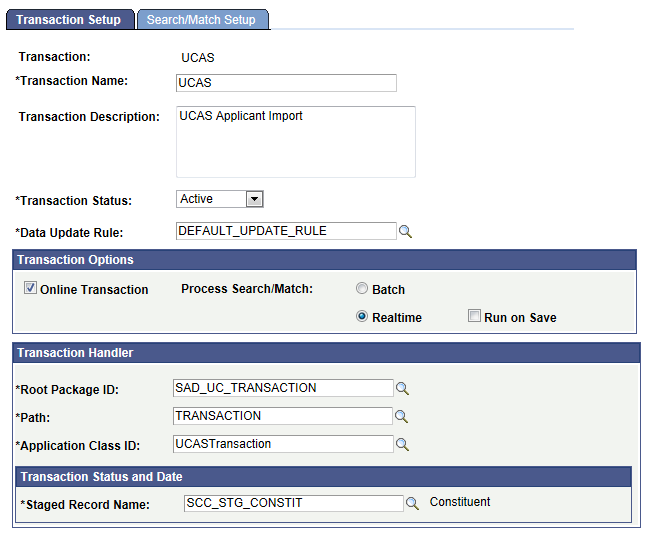The height and width of the screenshot is (533, 649).
Task: Expand the Transaction Status dropdown
Action: (254, 199)
